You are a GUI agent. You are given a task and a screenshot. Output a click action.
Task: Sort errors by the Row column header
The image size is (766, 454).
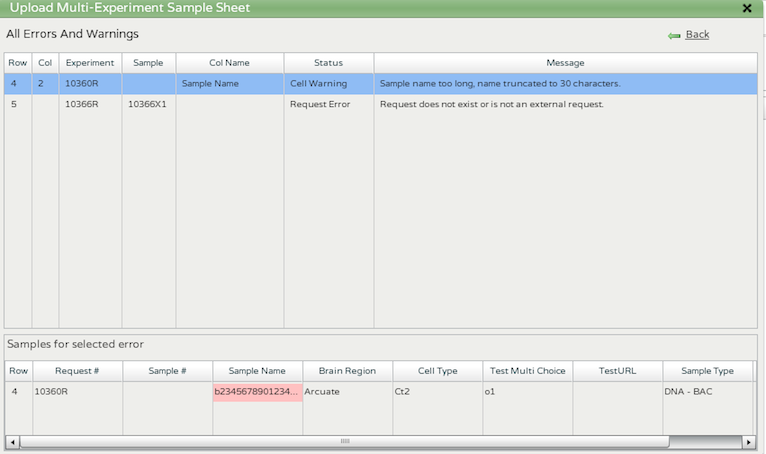(x=18, y=63)
